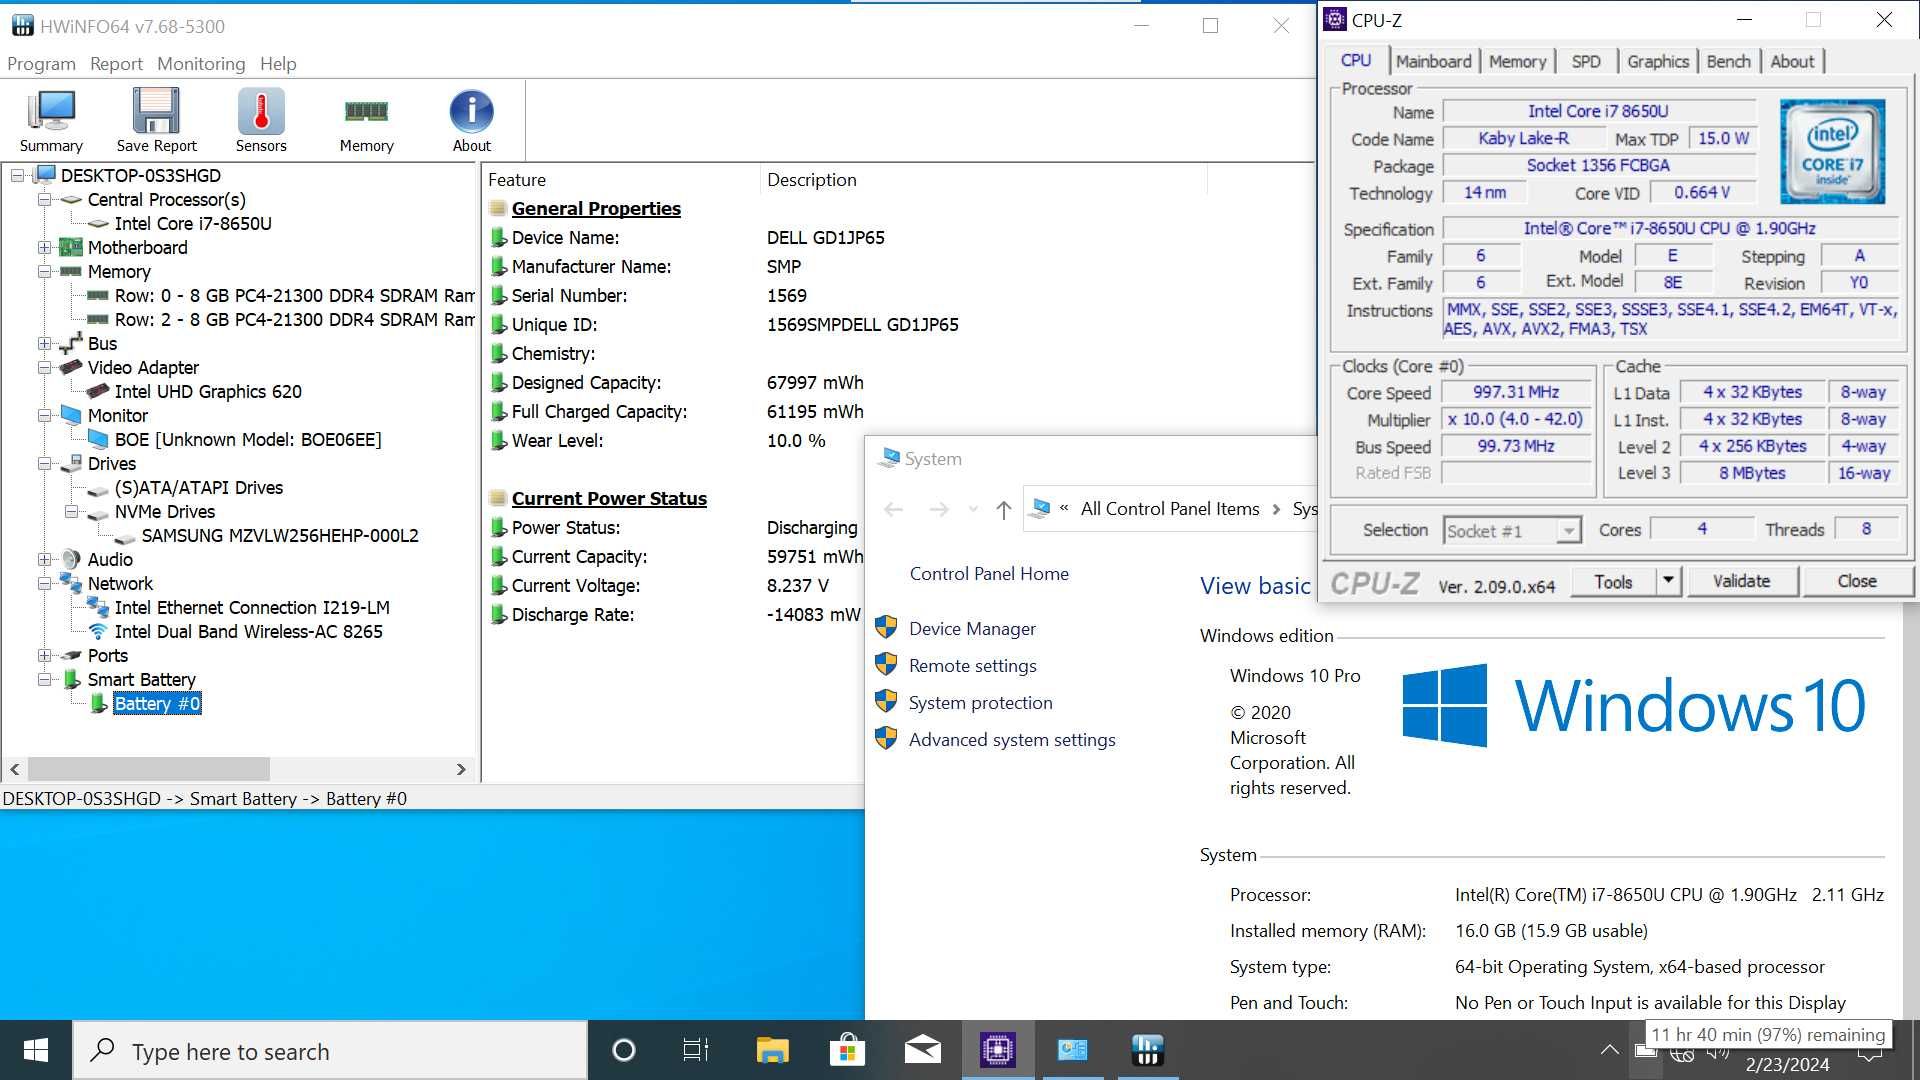Collapse the Video Adapter tree node
The width and height of the screenshot is (1920, 1080).
[x=44, y=368]
